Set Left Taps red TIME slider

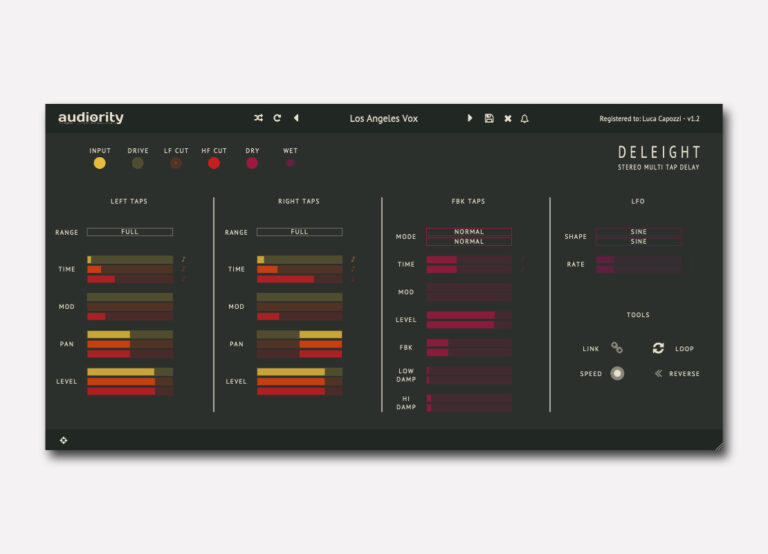pos(130,279)
